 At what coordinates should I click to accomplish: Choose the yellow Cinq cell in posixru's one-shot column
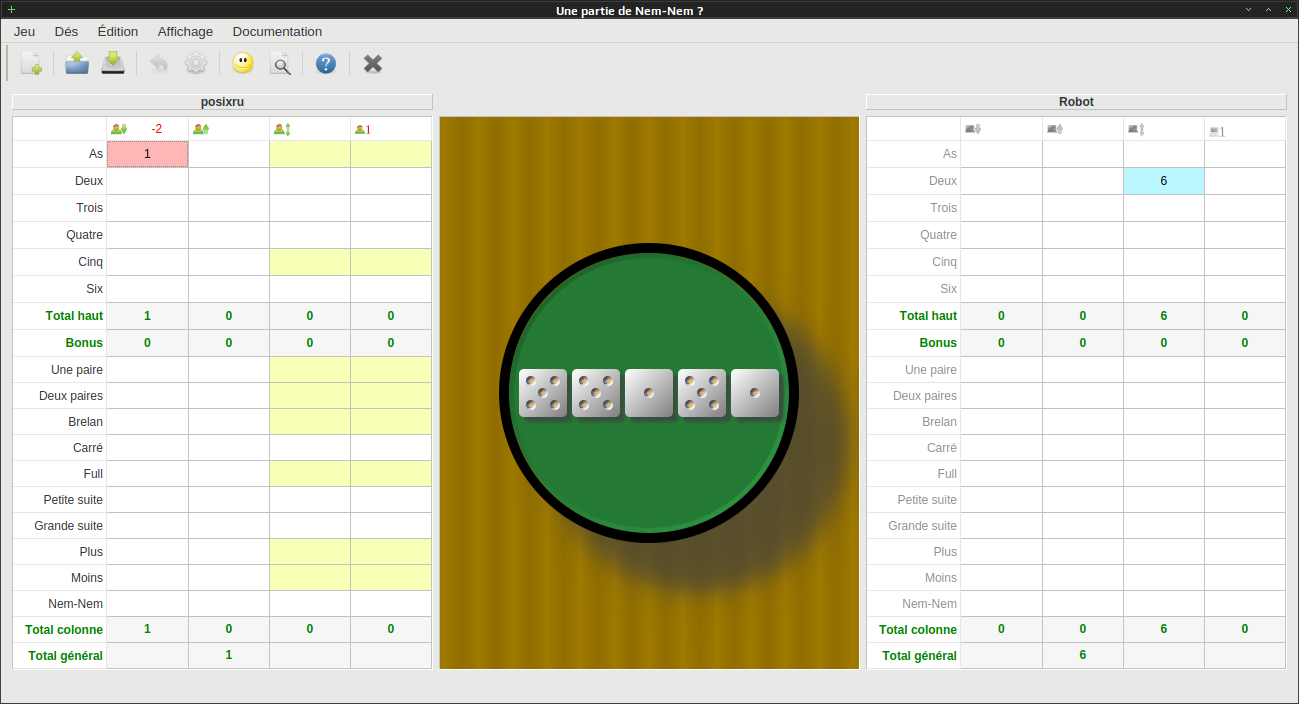click(x=391, y=262)
